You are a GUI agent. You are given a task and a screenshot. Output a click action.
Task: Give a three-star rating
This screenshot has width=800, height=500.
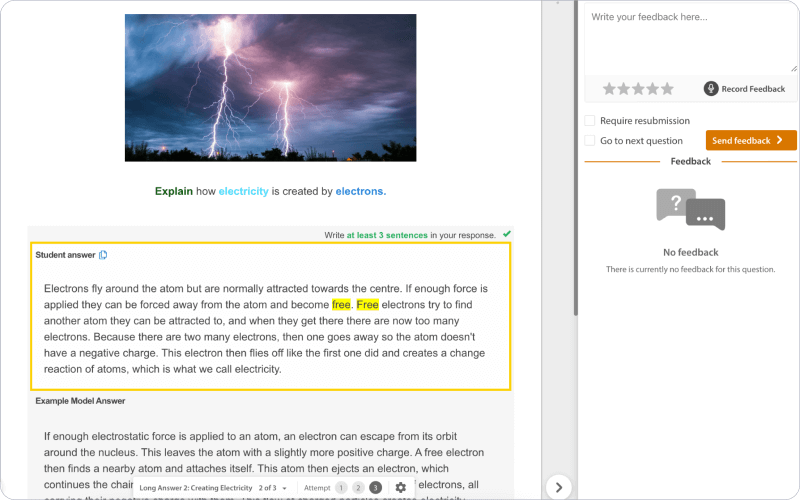(x=638, y=89)
